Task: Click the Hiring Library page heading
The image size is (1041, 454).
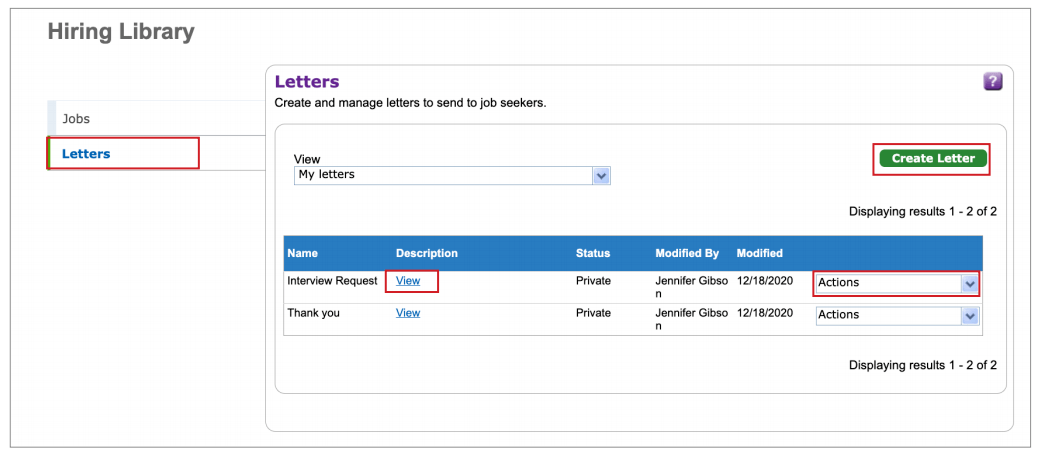Action: [121, 32]
